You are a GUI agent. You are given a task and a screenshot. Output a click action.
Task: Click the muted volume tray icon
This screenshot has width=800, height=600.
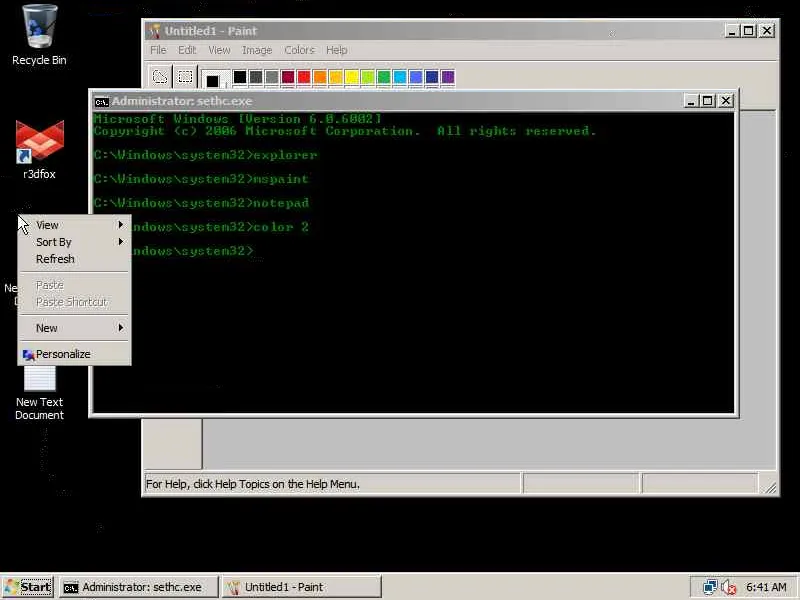pos(729,587)
